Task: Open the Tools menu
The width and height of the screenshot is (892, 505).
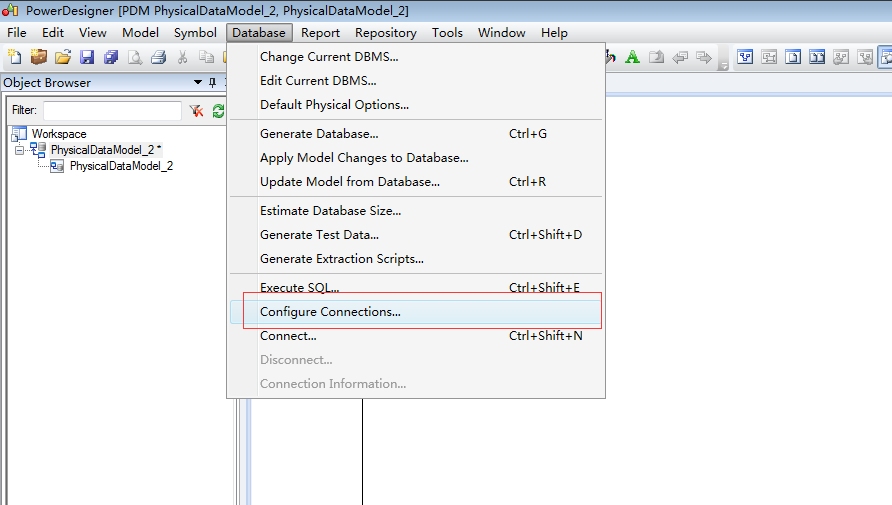Action: (447, 32)
